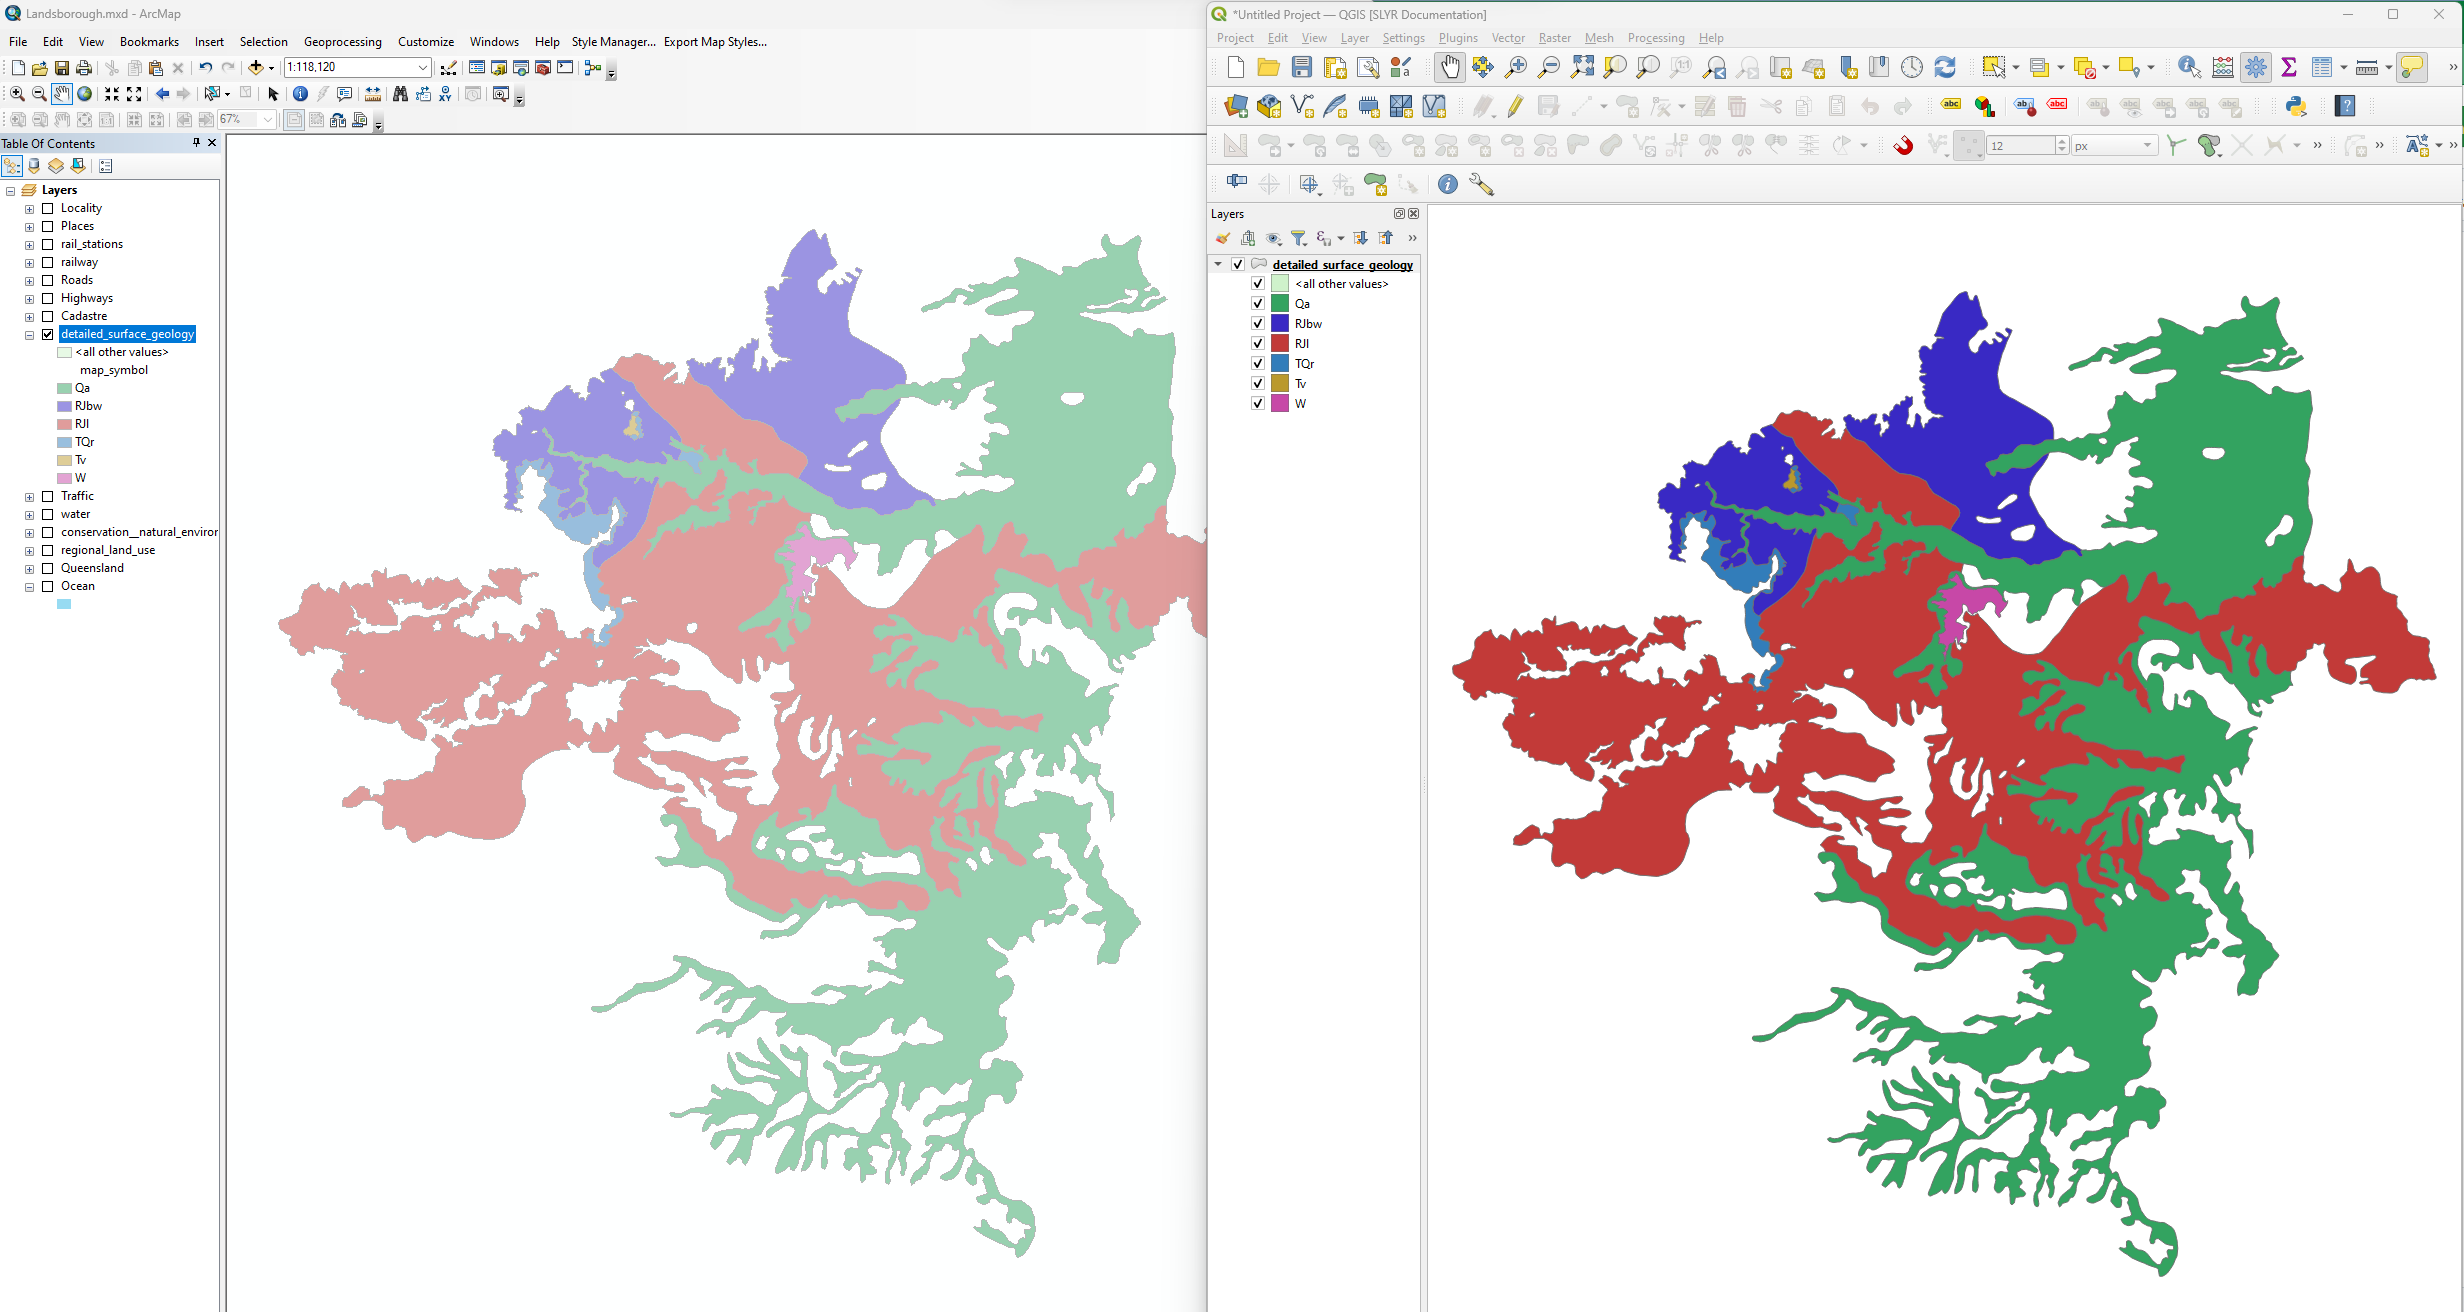
Task: Open ArcMap Add Data button
Action: tap(256, 68)
